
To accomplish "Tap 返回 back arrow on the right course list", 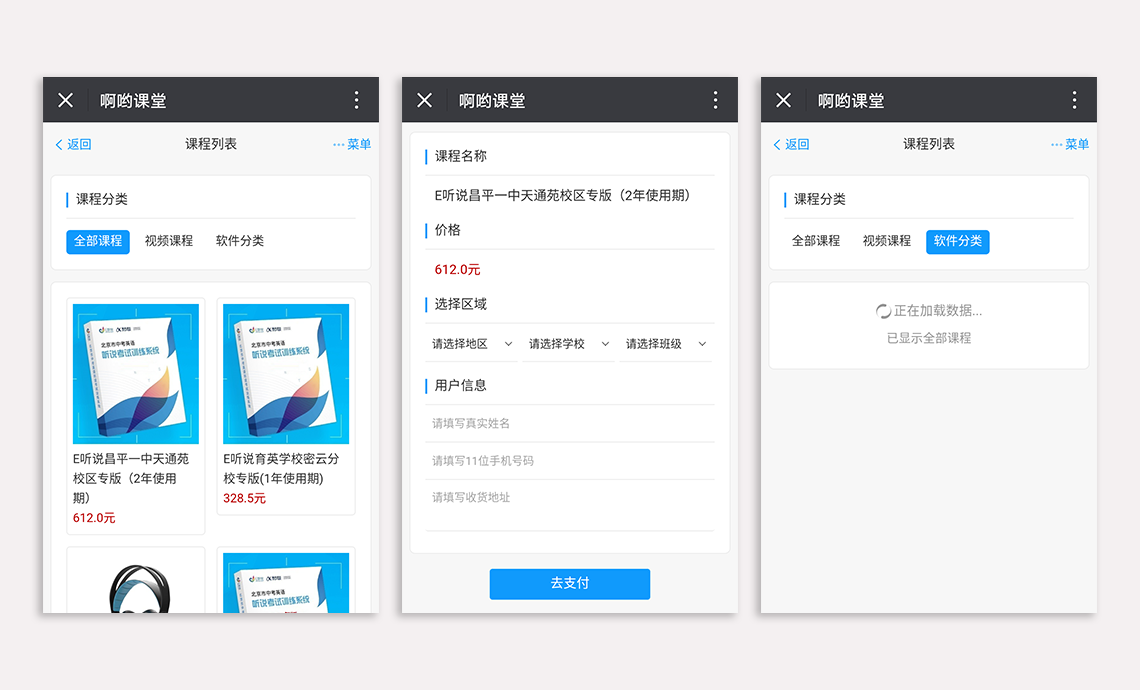I will (791, 144).
